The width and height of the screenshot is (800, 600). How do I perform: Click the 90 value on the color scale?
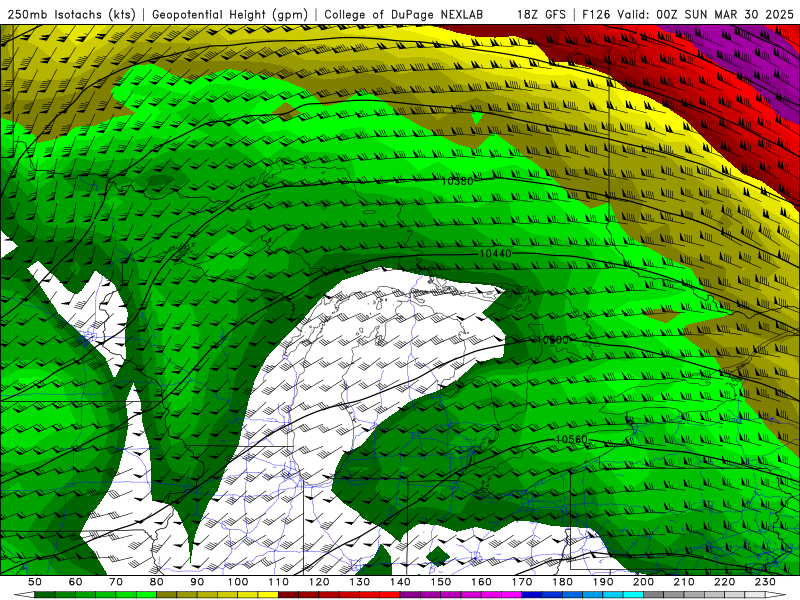tap(197, 582)
